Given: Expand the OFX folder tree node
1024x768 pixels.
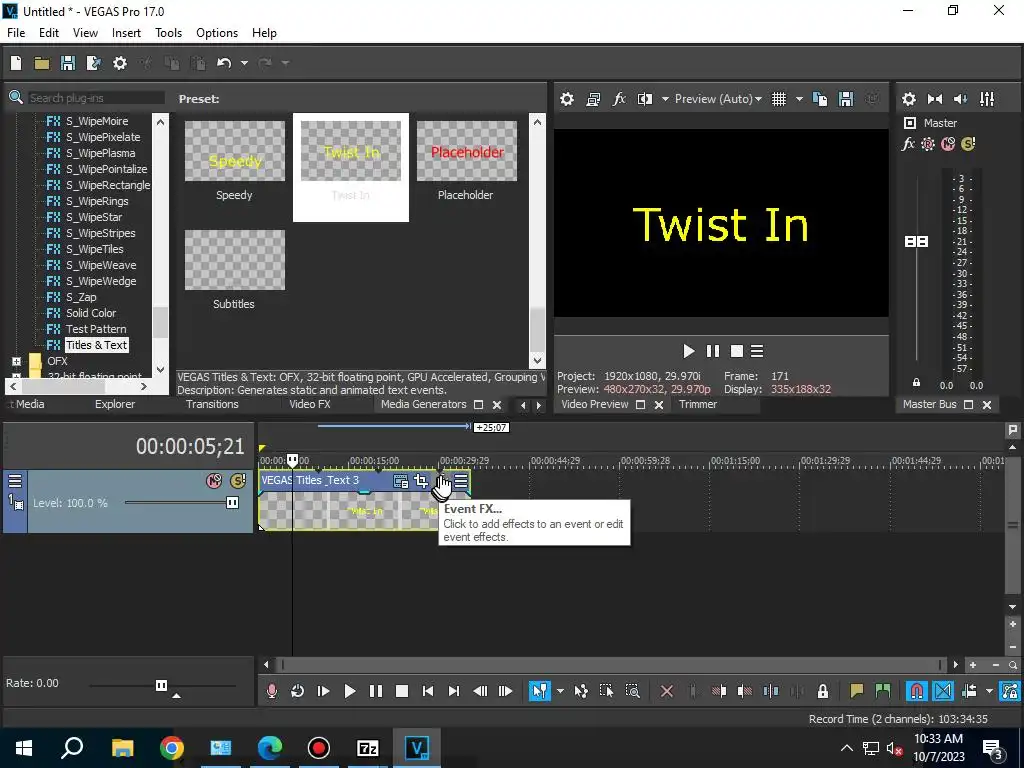Looking at the screenshot, I should click(16, 361).
